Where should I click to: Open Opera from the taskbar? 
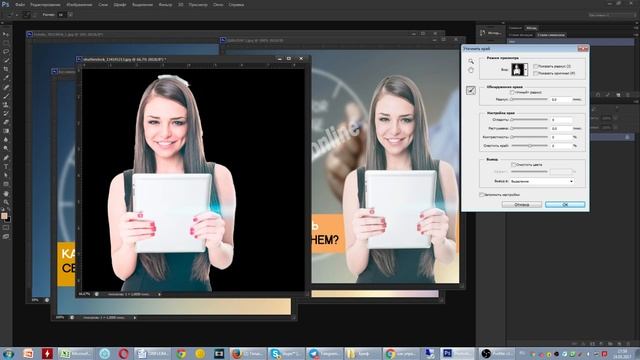click(123, 353)
